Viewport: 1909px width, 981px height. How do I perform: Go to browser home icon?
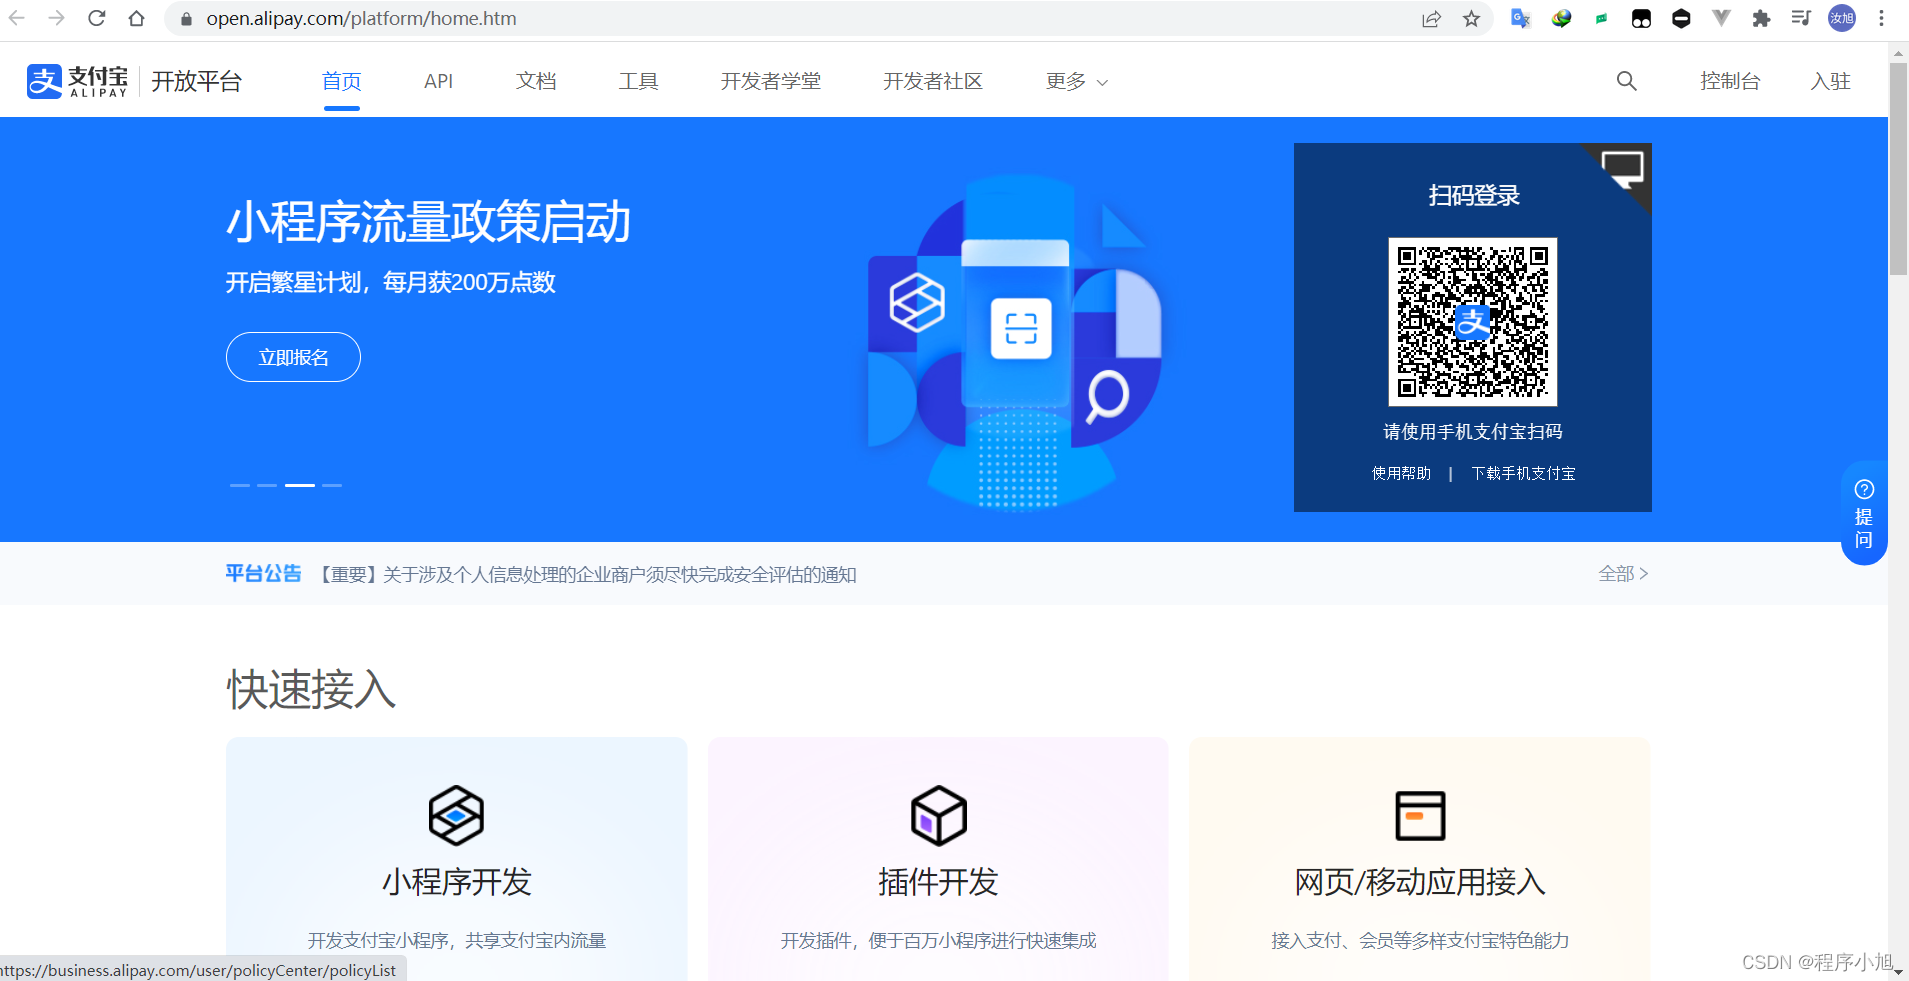click(x=137, y=18)
